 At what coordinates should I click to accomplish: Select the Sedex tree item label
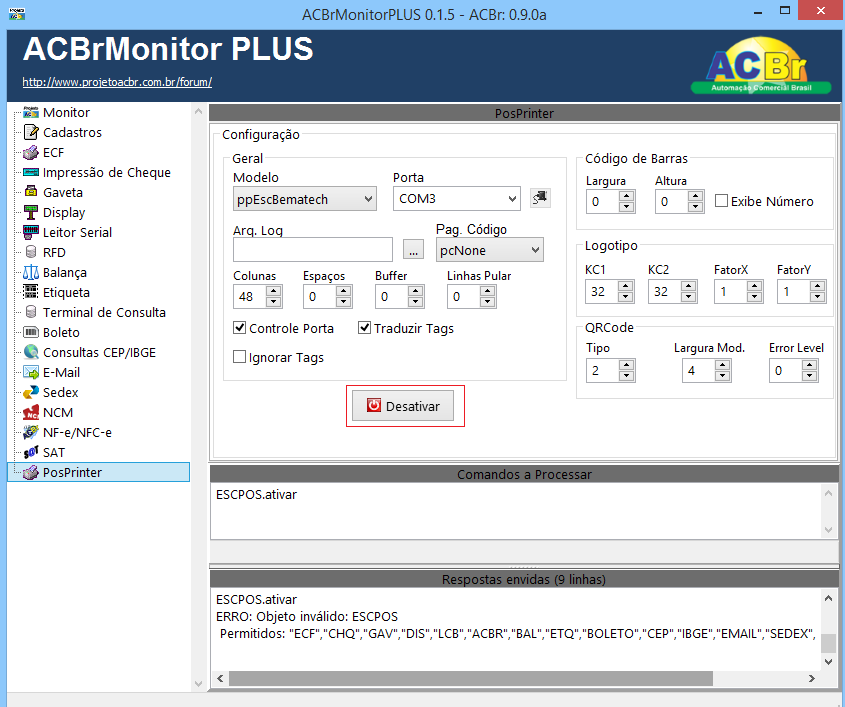point(60,392)
